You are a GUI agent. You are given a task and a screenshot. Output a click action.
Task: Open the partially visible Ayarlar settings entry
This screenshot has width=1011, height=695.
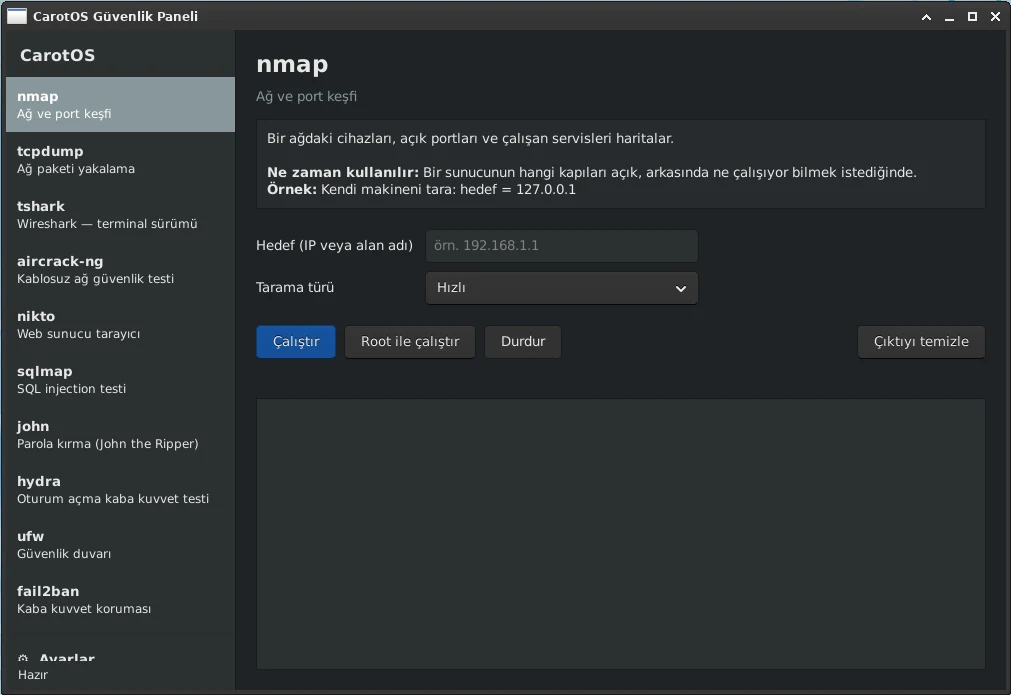(120, 656)
